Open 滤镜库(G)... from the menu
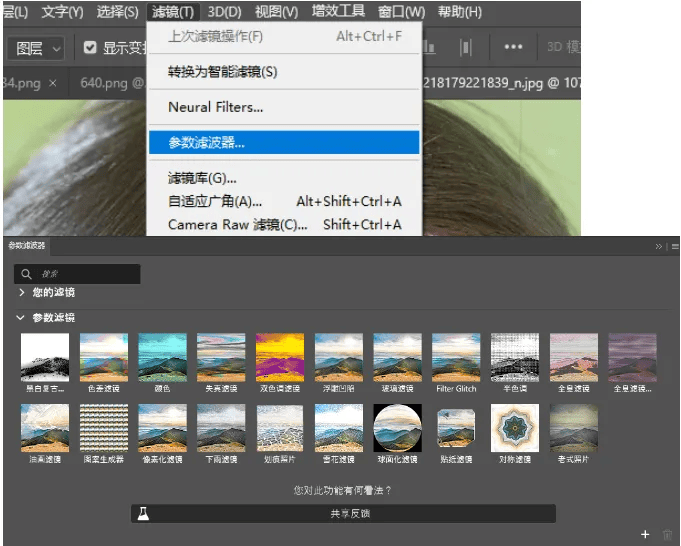681x546 pixels. (284, 178)
